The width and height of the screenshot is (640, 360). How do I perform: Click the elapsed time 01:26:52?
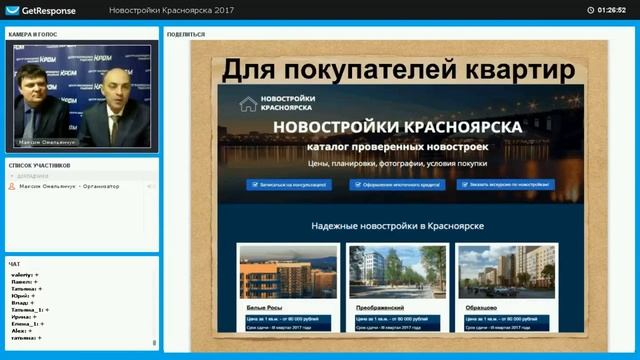pos(611,10)
